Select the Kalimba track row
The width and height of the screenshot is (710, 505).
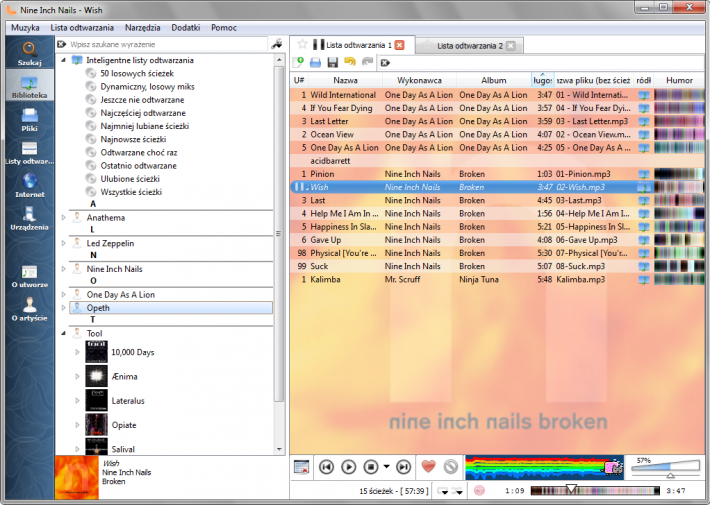[497, 279]
